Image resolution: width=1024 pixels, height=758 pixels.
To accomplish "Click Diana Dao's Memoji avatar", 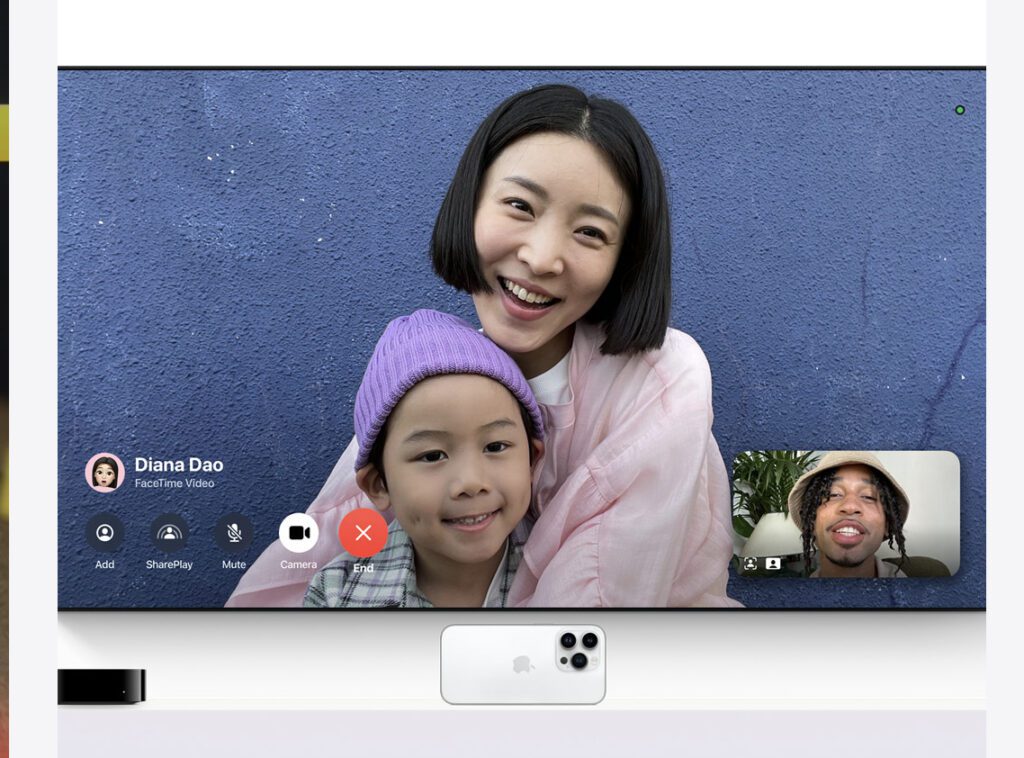I will coord(105,472).
